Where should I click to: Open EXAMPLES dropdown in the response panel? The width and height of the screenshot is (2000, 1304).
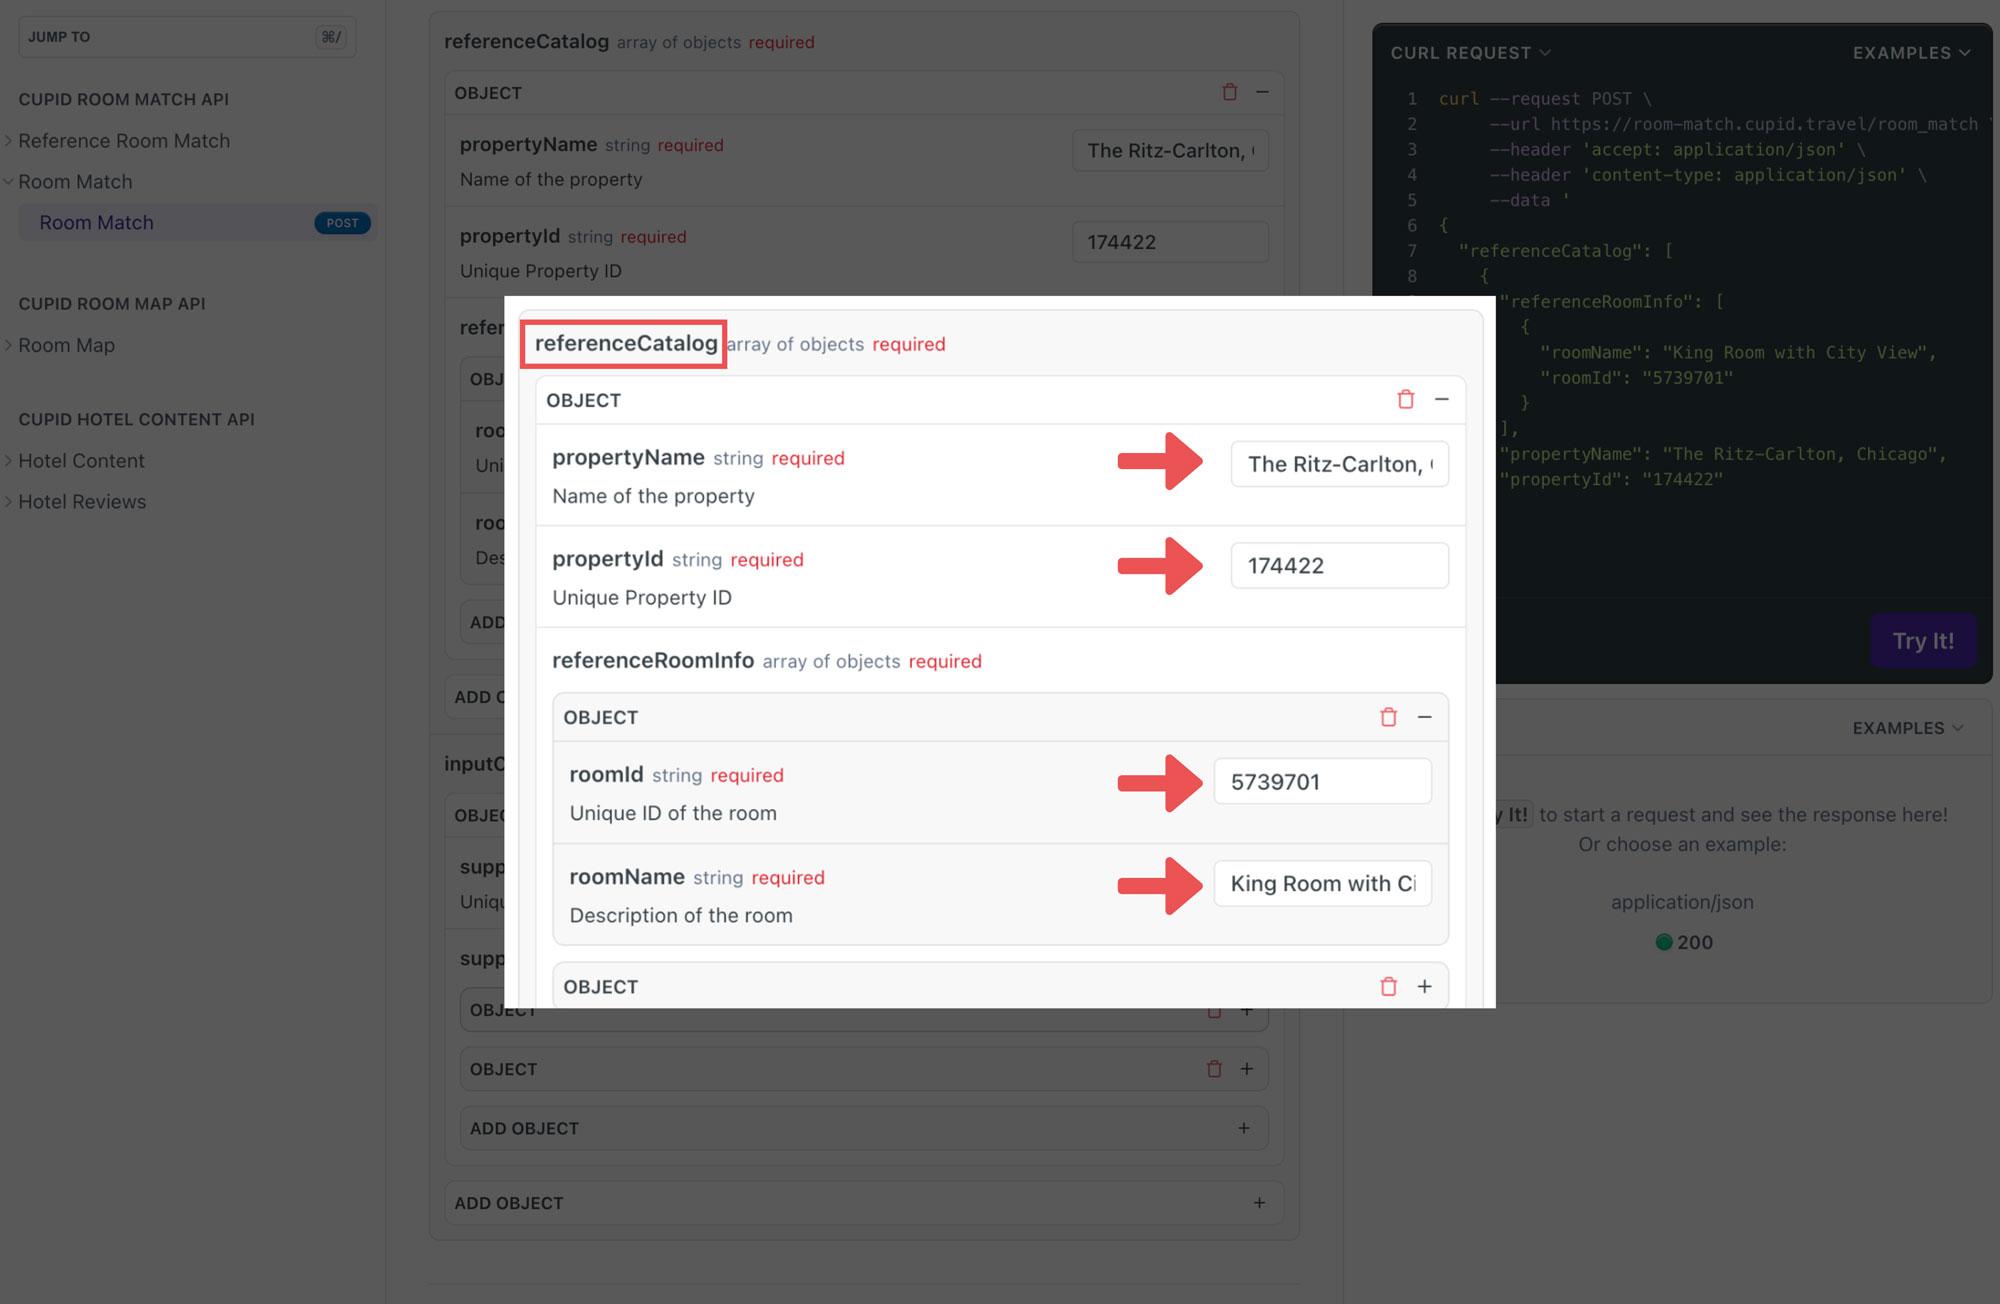coord(1906,728)
